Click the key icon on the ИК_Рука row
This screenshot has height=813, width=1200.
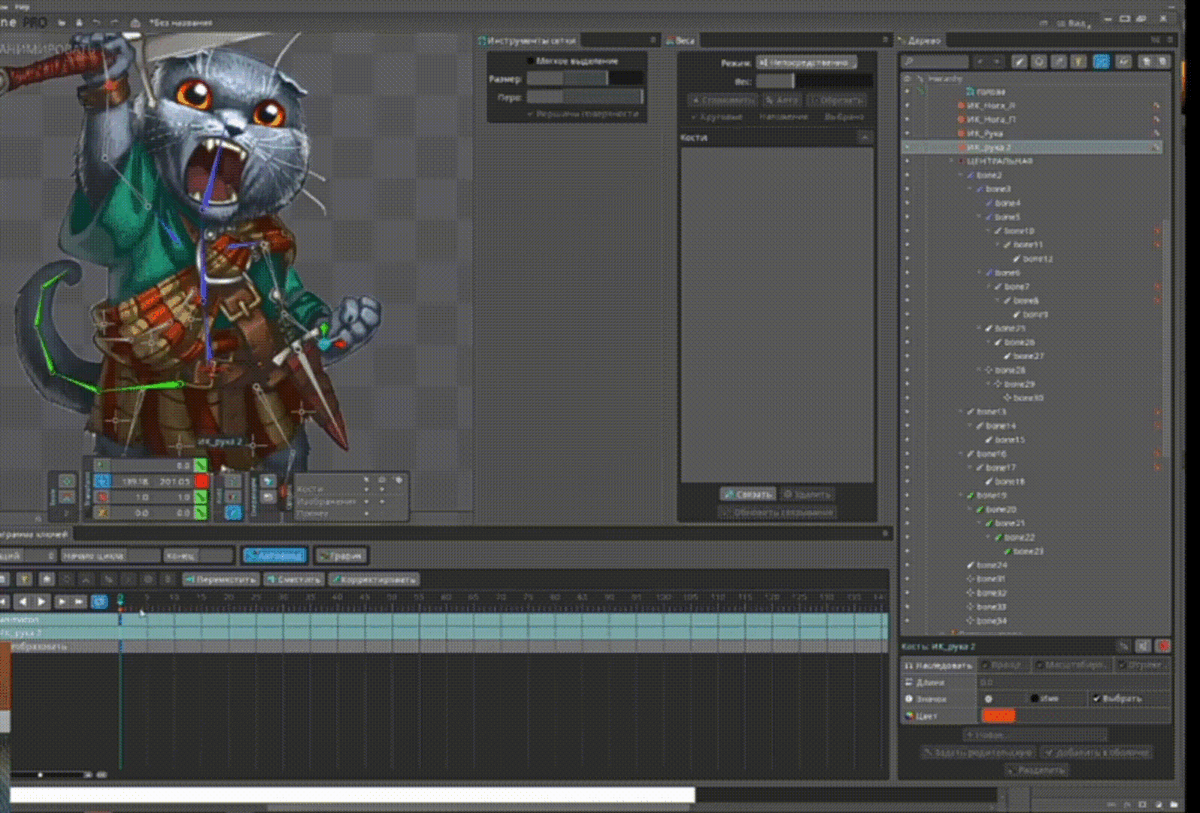1157,133
